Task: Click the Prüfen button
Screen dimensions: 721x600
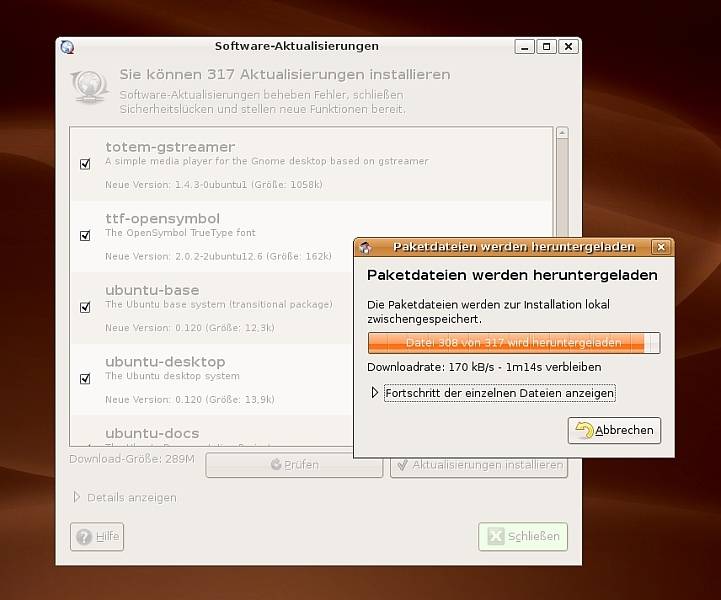Action: (x=294, y=465)
